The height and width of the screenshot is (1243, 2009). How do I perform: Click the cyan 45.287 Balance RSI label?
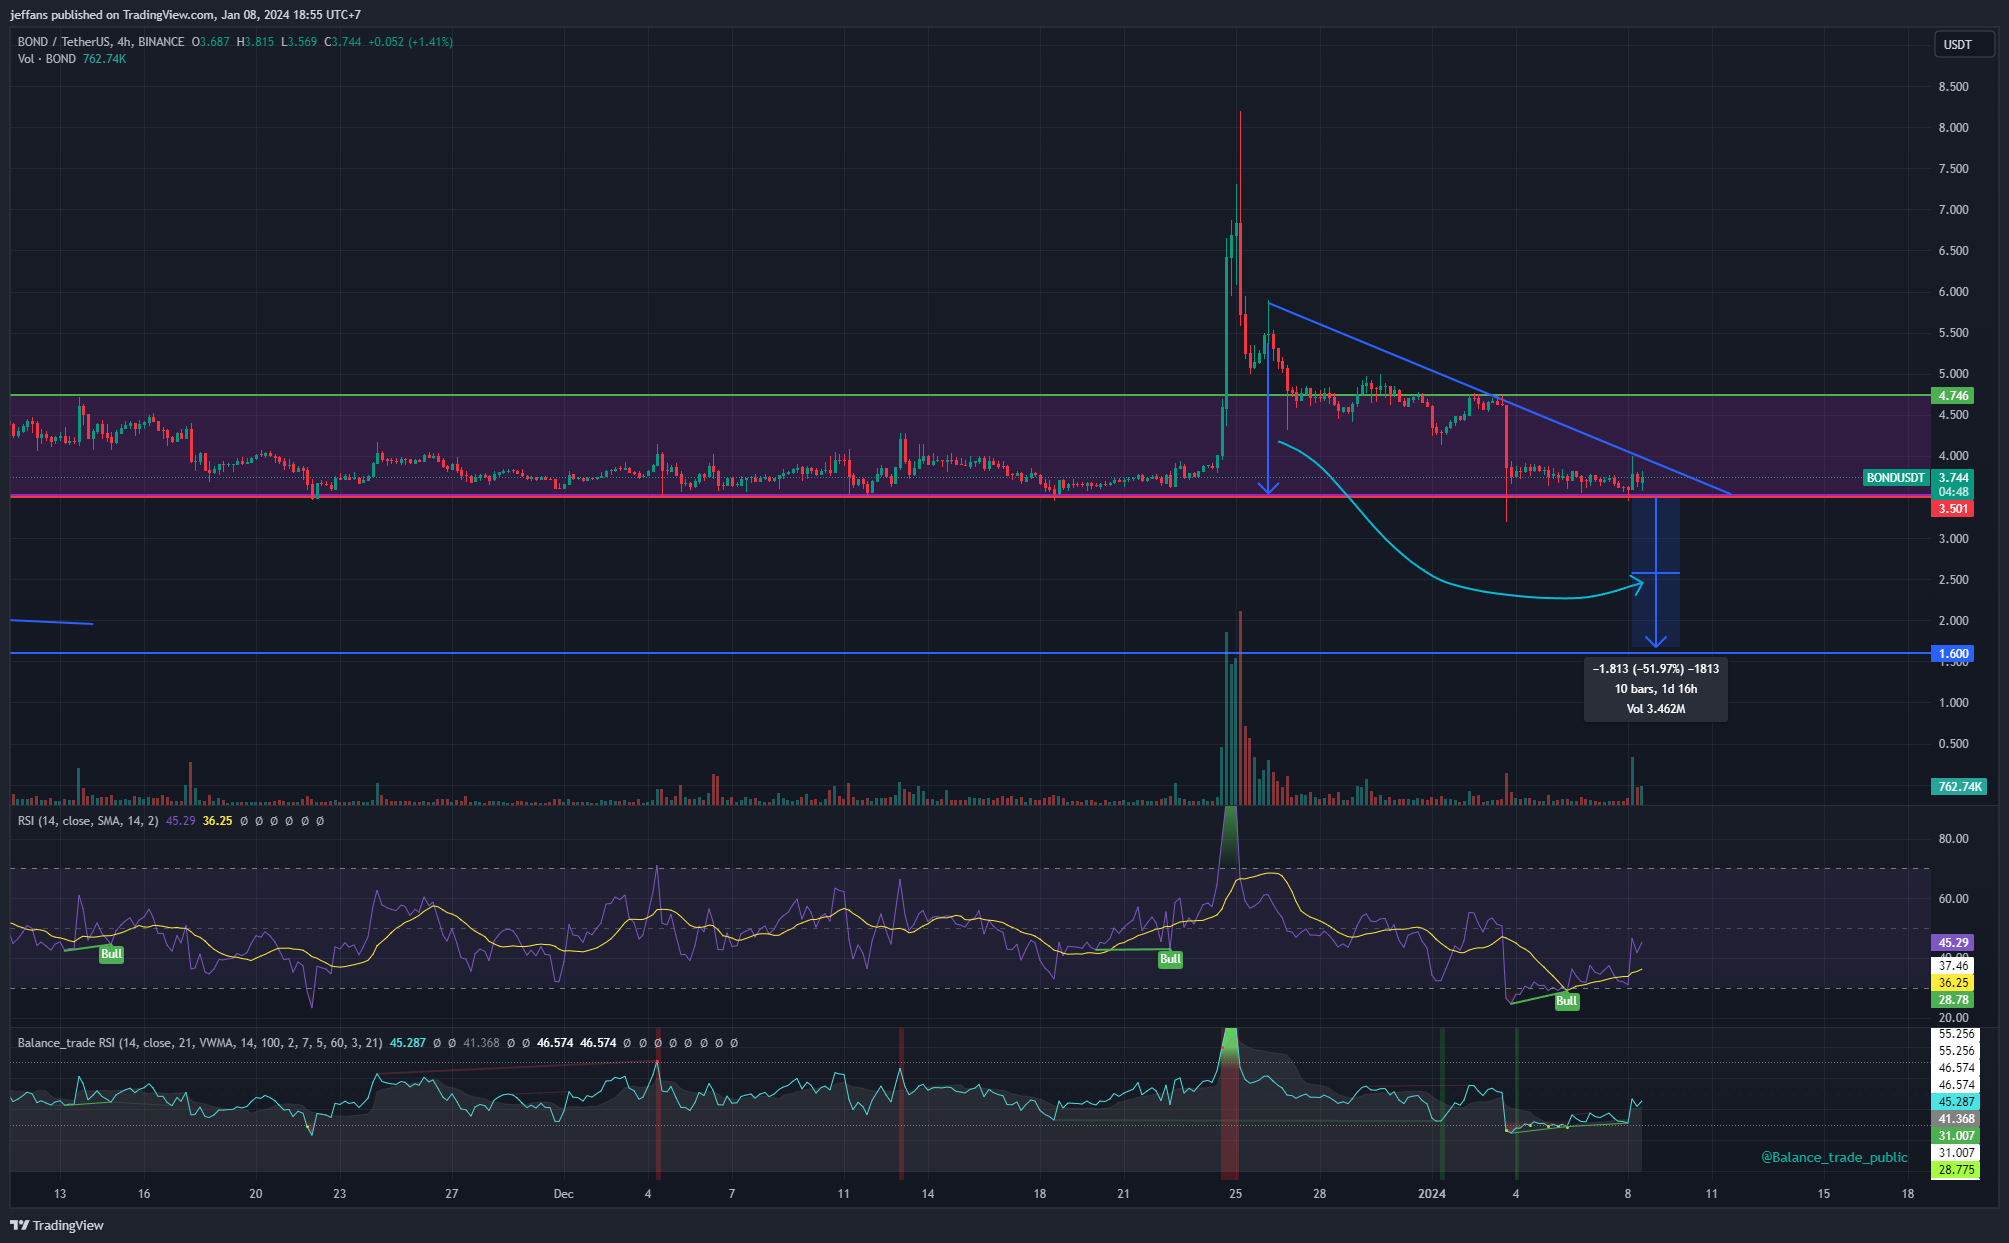click(x=1956, y=1102)
